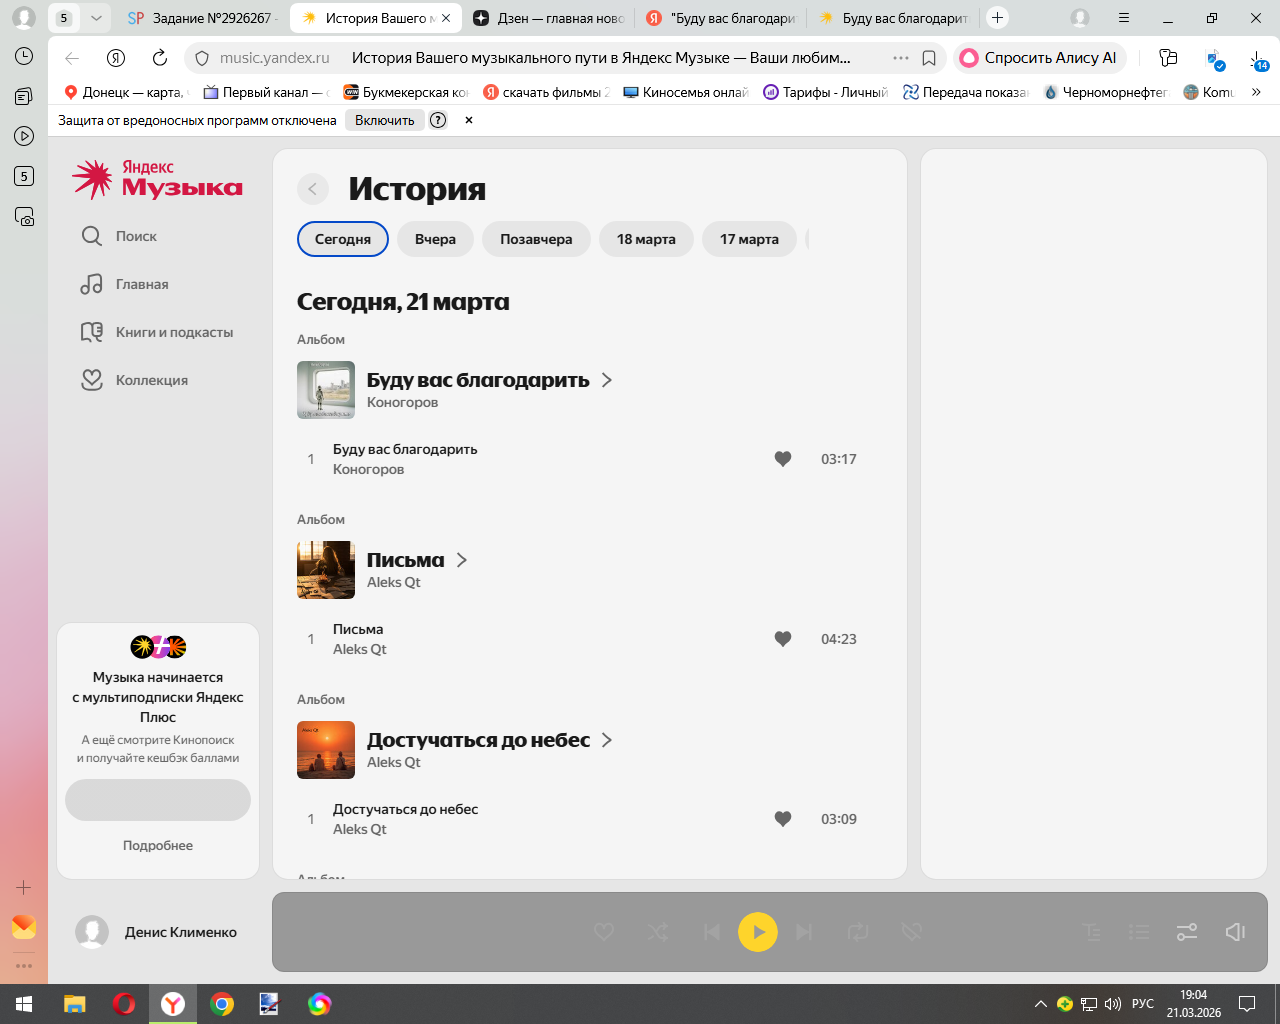This screenshot has width=1280, height=1024.
Task: Dislike the current track in the player
Action: tap(911, 932)
